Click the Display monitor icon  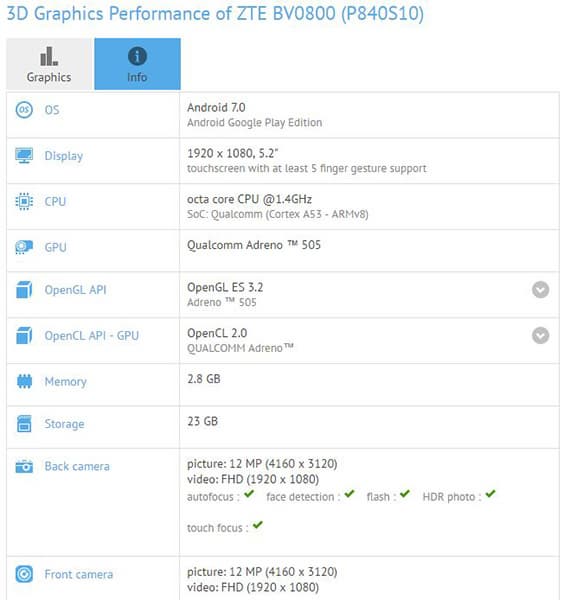(24, 156)
